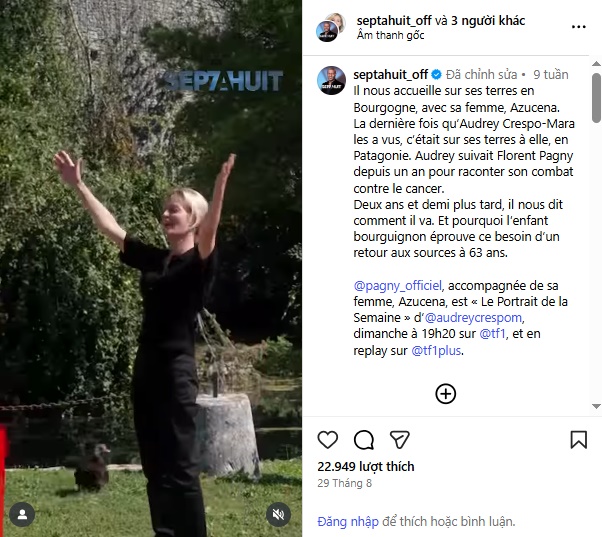Image resolution: width=602 pixels, height=537 pixels.
Task: Show tagged people icon on video
Action: pyautogui.click(x=22, y=514)
